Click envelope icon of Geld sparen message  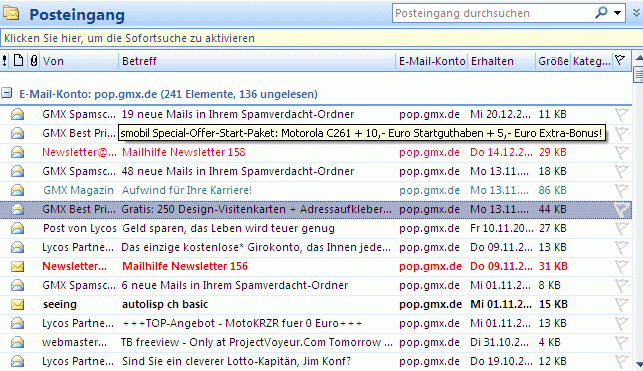click(x=17, y=228)
